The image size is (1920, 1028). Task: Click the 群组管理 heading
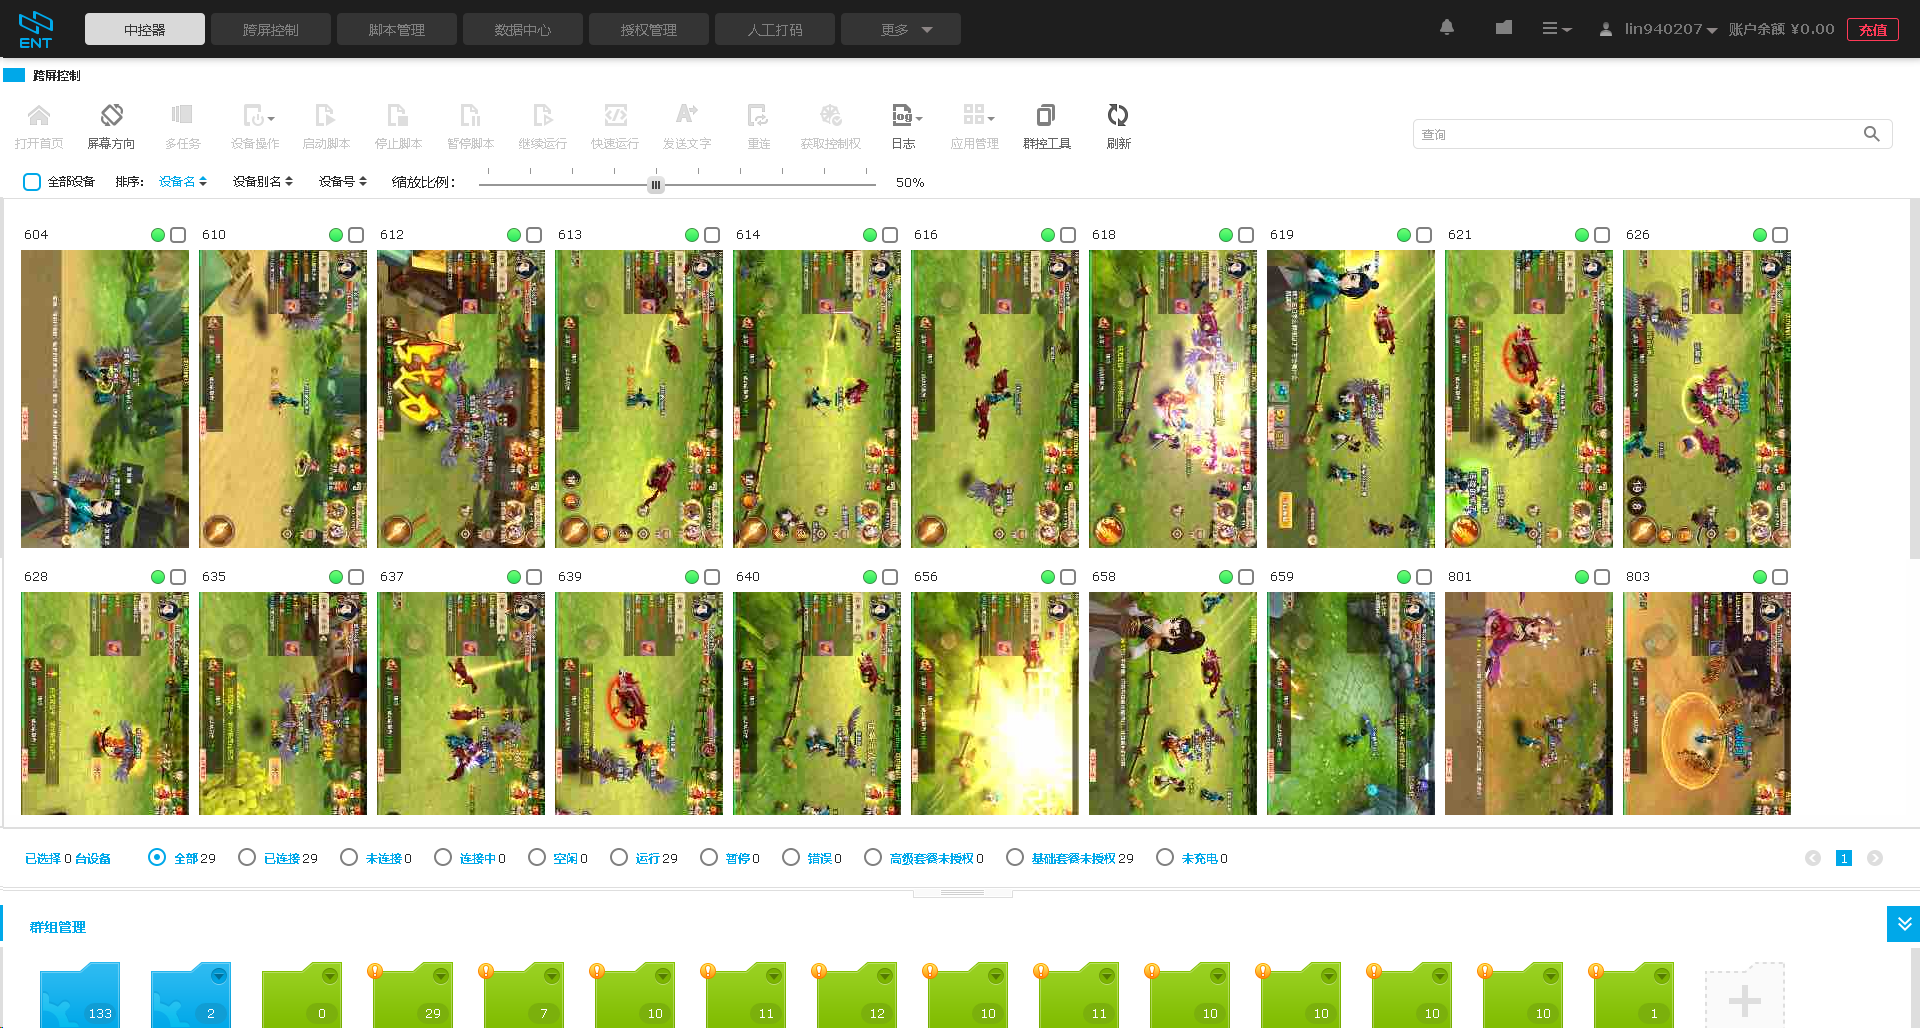pyautogui.click(x=58, y=927)
